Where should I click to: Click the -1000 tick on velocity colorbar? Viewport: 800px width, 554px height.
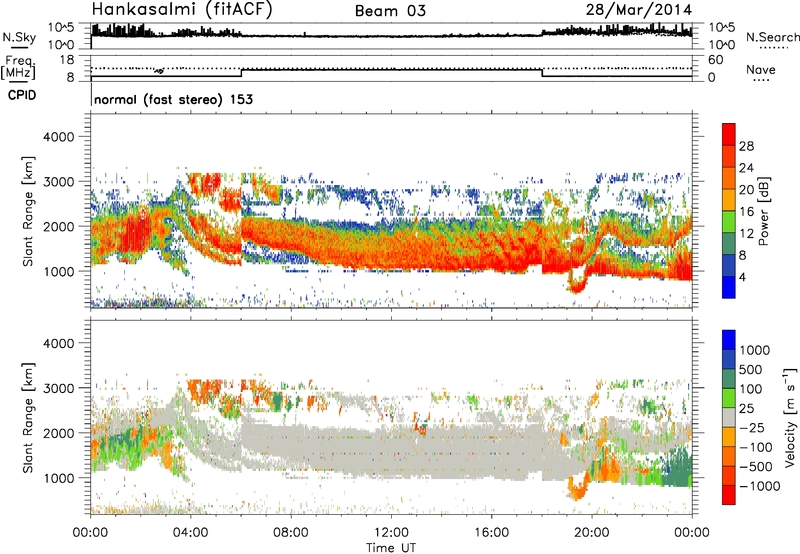[x=759, y=486]
